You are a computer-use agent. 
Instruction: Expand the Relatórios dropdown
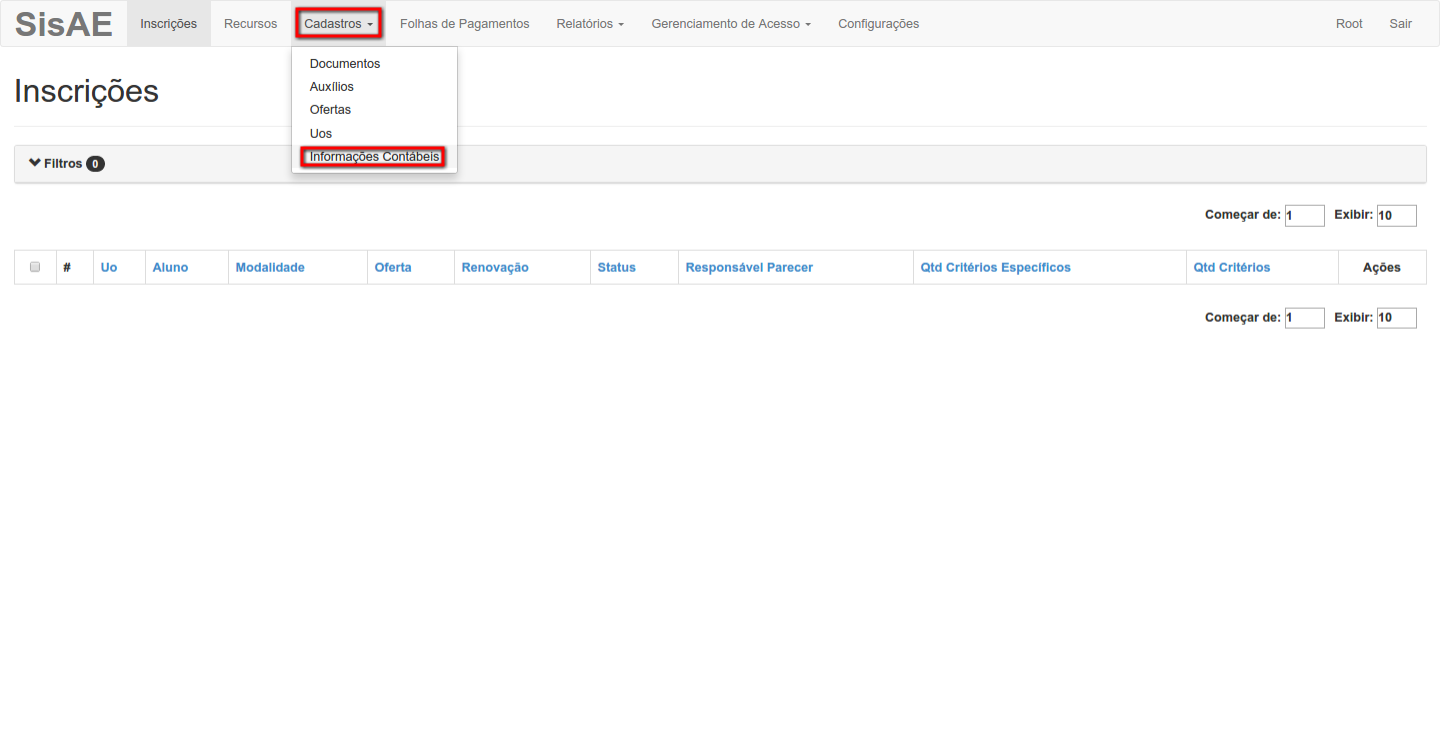(x=590, y=24)
